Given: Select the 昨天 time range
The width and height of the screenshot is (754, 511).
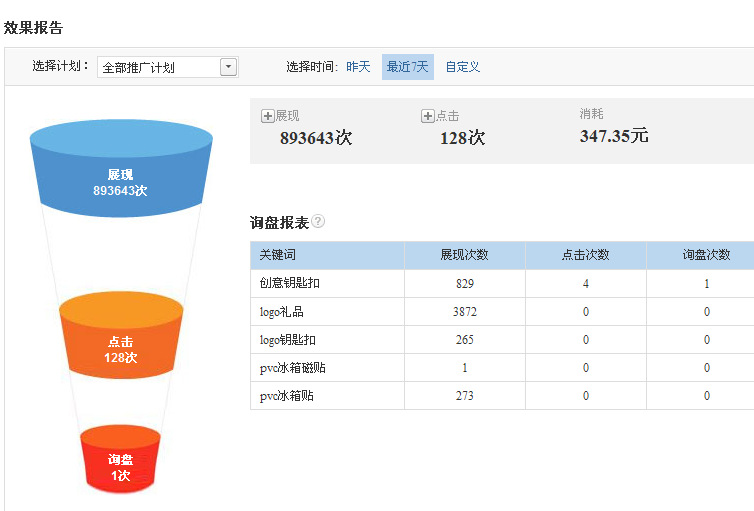Looking at the screenshot, I should [x=358, y=67].
